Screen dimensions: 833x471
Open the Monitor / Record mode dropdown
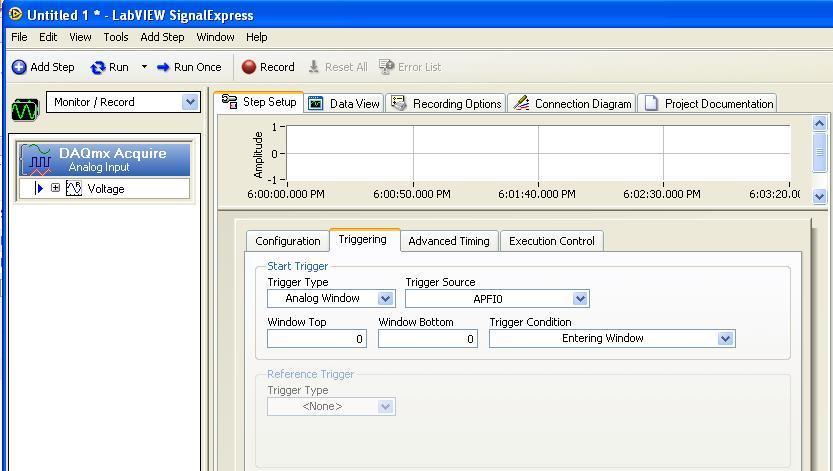click(x=190, y=102)
